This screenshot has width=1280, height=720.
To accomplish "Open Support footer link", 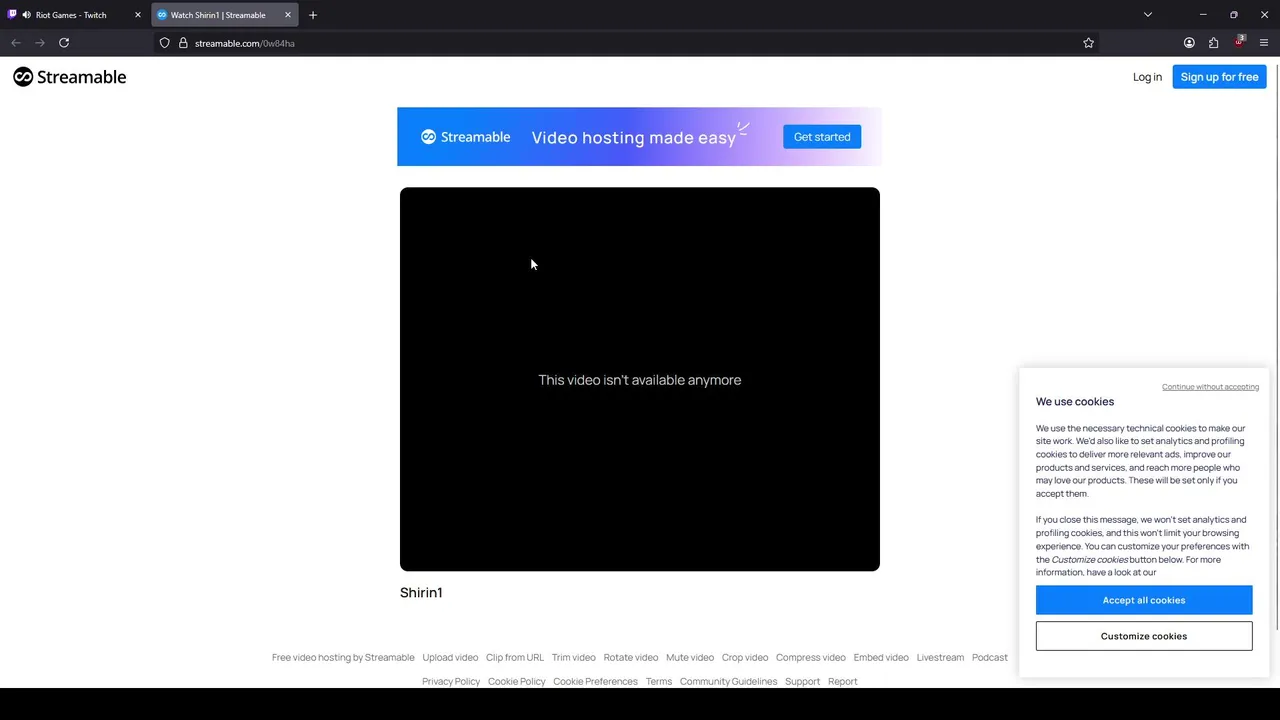I will tap(802, 681).
